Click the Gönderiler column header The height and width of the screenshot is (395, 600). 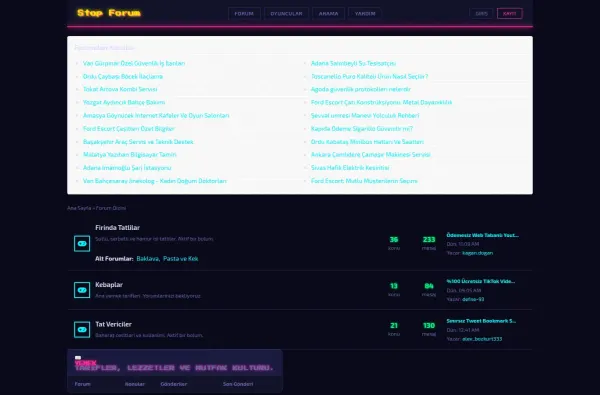coord(174,384)
